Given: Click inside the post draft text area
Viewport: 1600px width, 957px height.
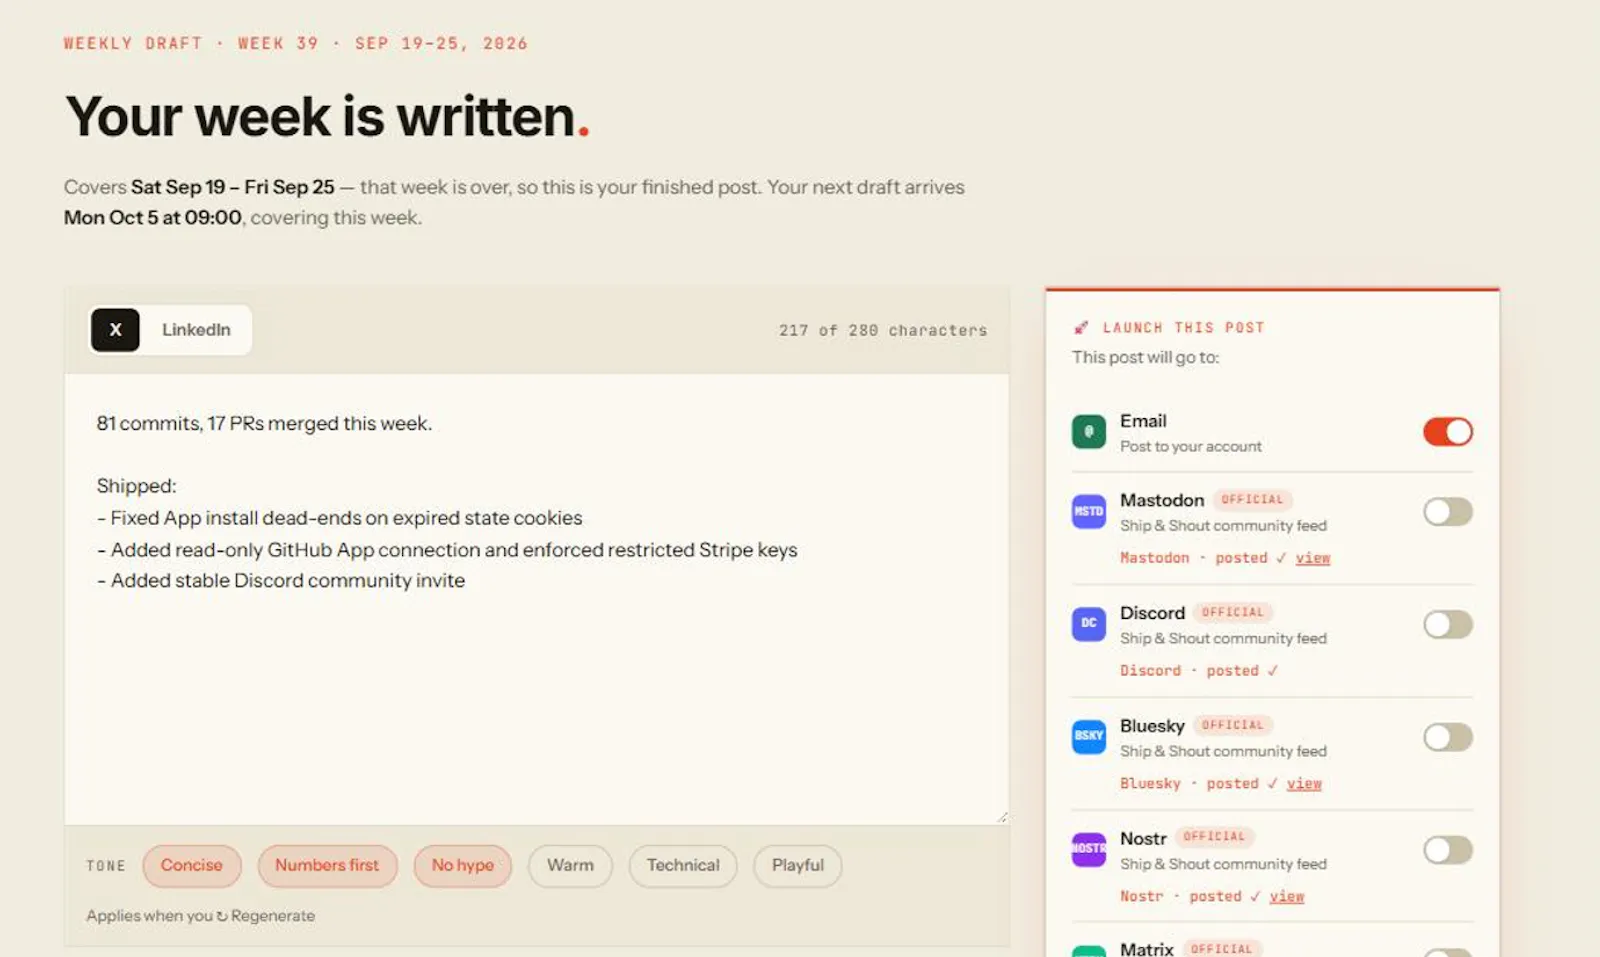Looking at the screenshot, I should (537, 600).
